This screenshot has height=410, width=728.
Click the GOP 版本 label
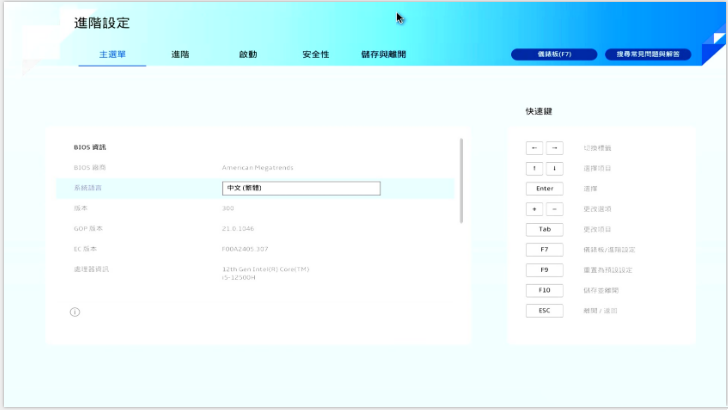[88, 228]
